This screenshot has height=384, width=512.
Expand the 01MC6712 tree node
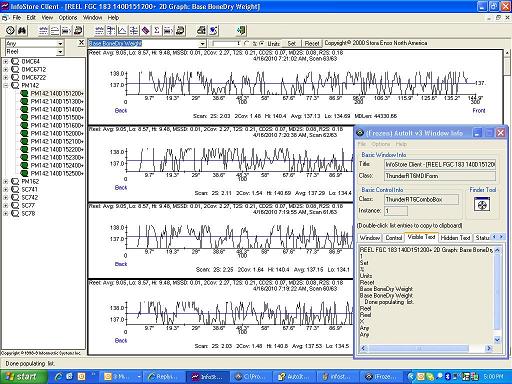tap(6, 69)
